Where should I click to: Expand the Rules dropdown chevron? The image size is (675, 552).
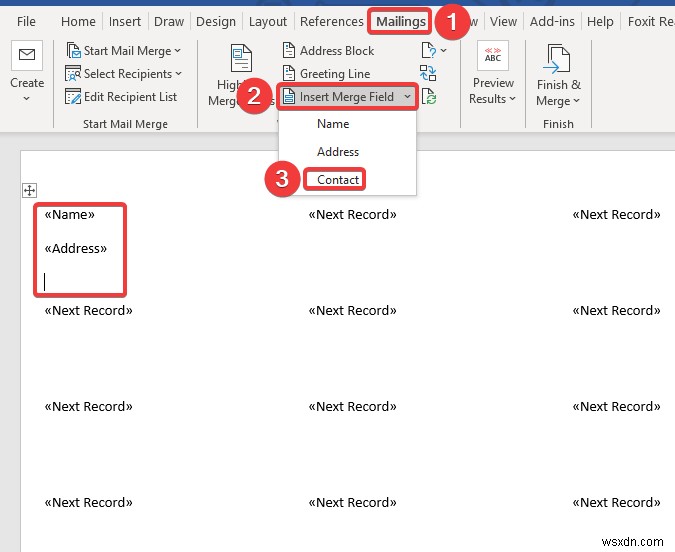[444, 51]
